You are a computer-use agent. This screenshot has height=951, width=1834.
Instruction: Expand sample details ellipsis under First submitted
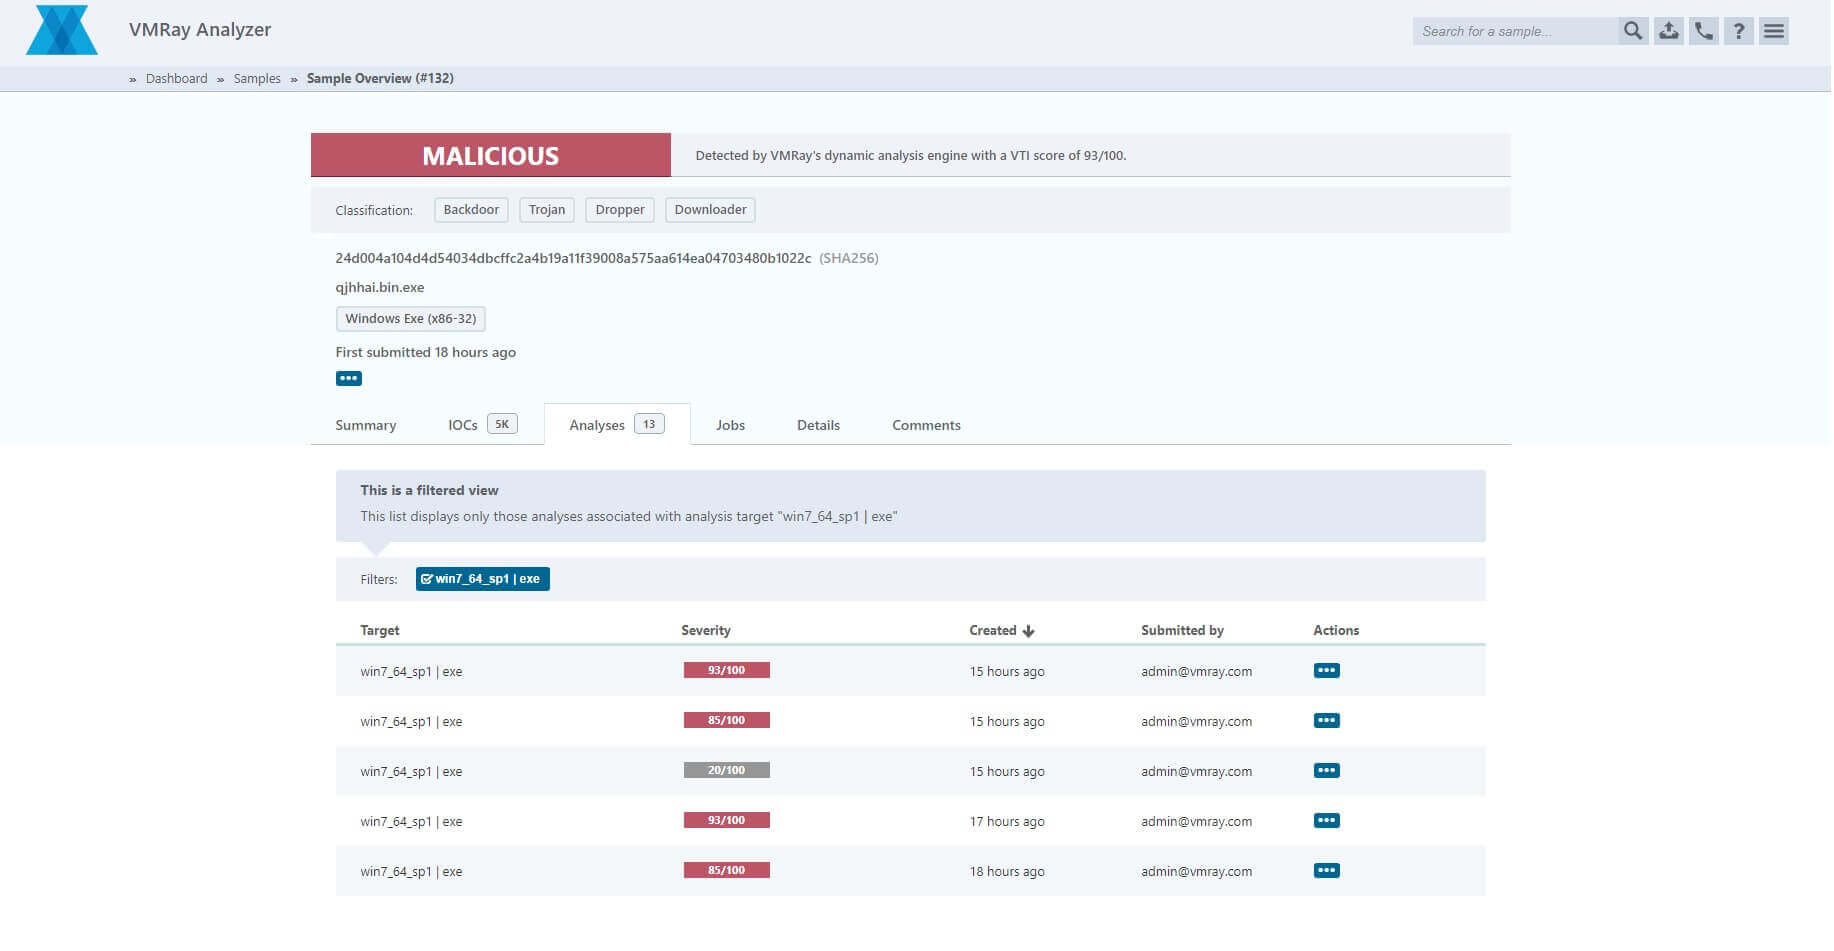click(x=349, y=378)
